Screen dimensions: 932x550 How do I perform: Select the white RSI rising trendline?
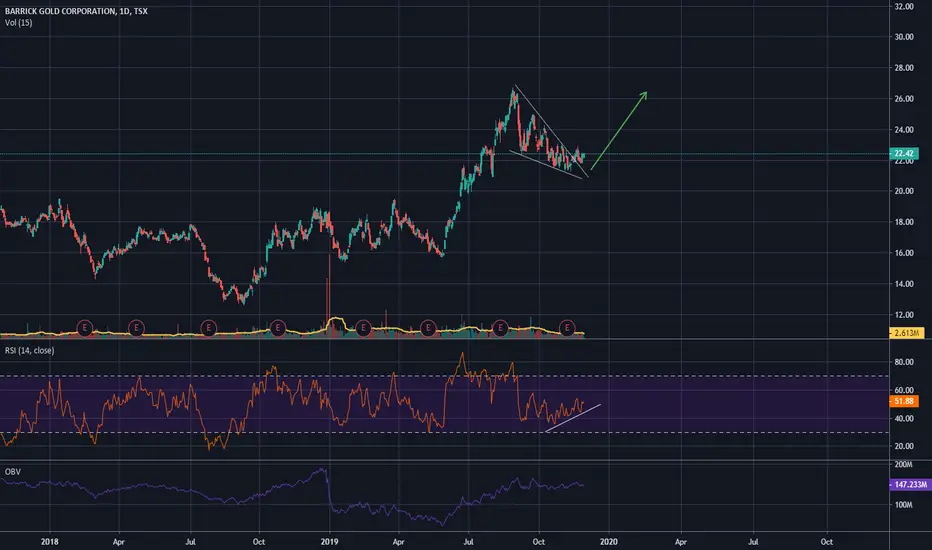tap(573, 418)
